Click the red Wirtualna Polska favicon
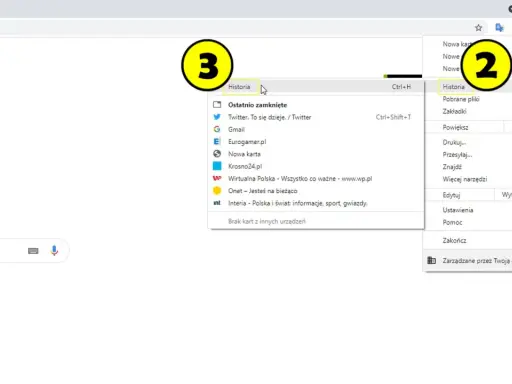 point(217,178)
